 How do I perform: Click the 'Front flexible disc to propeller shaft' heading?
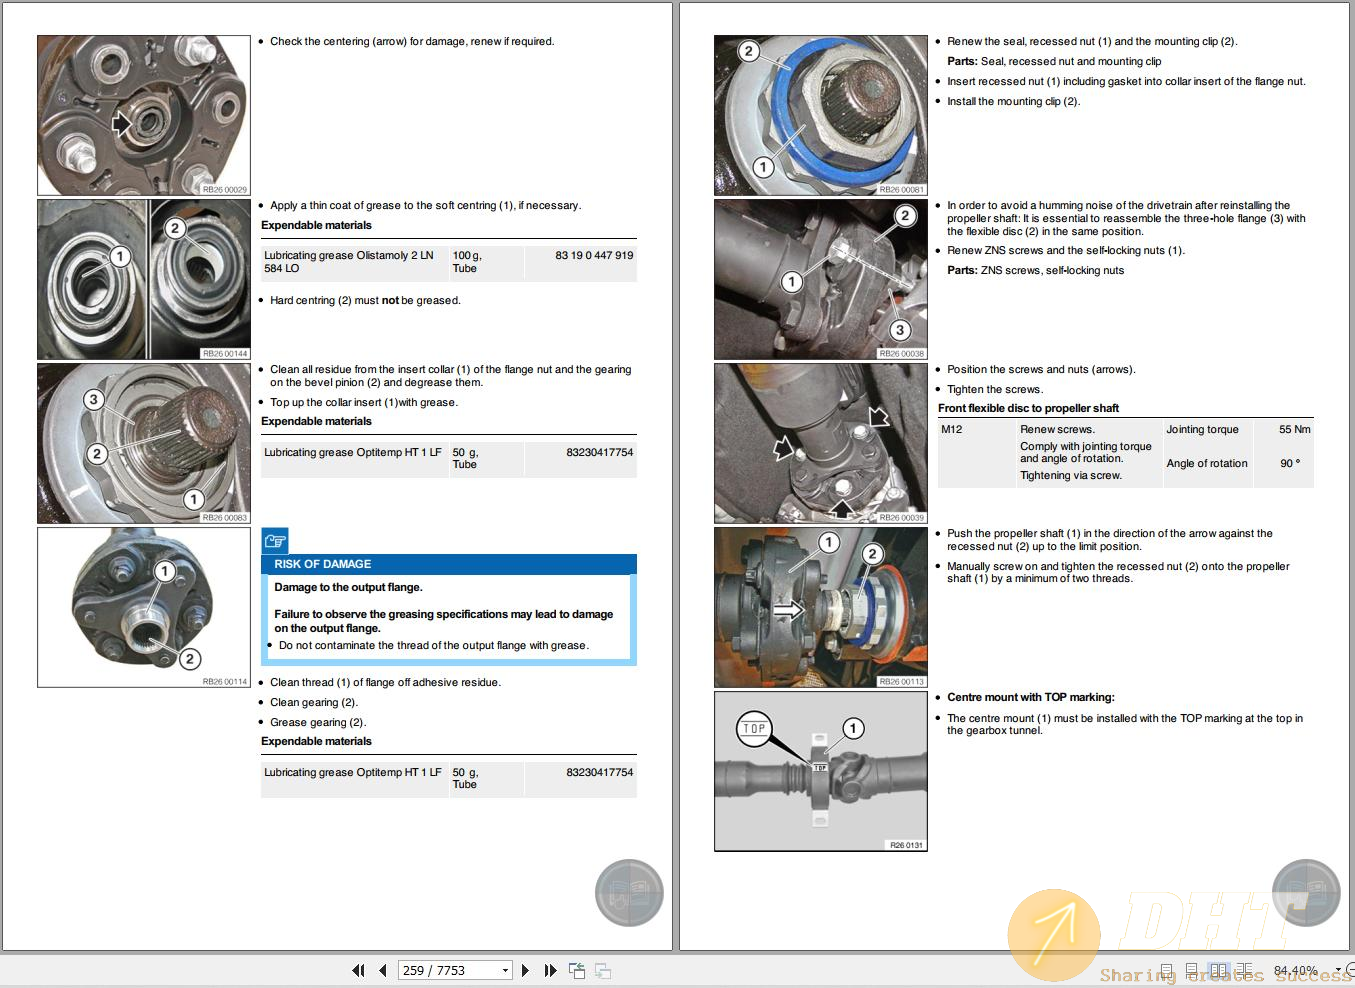1028,408
